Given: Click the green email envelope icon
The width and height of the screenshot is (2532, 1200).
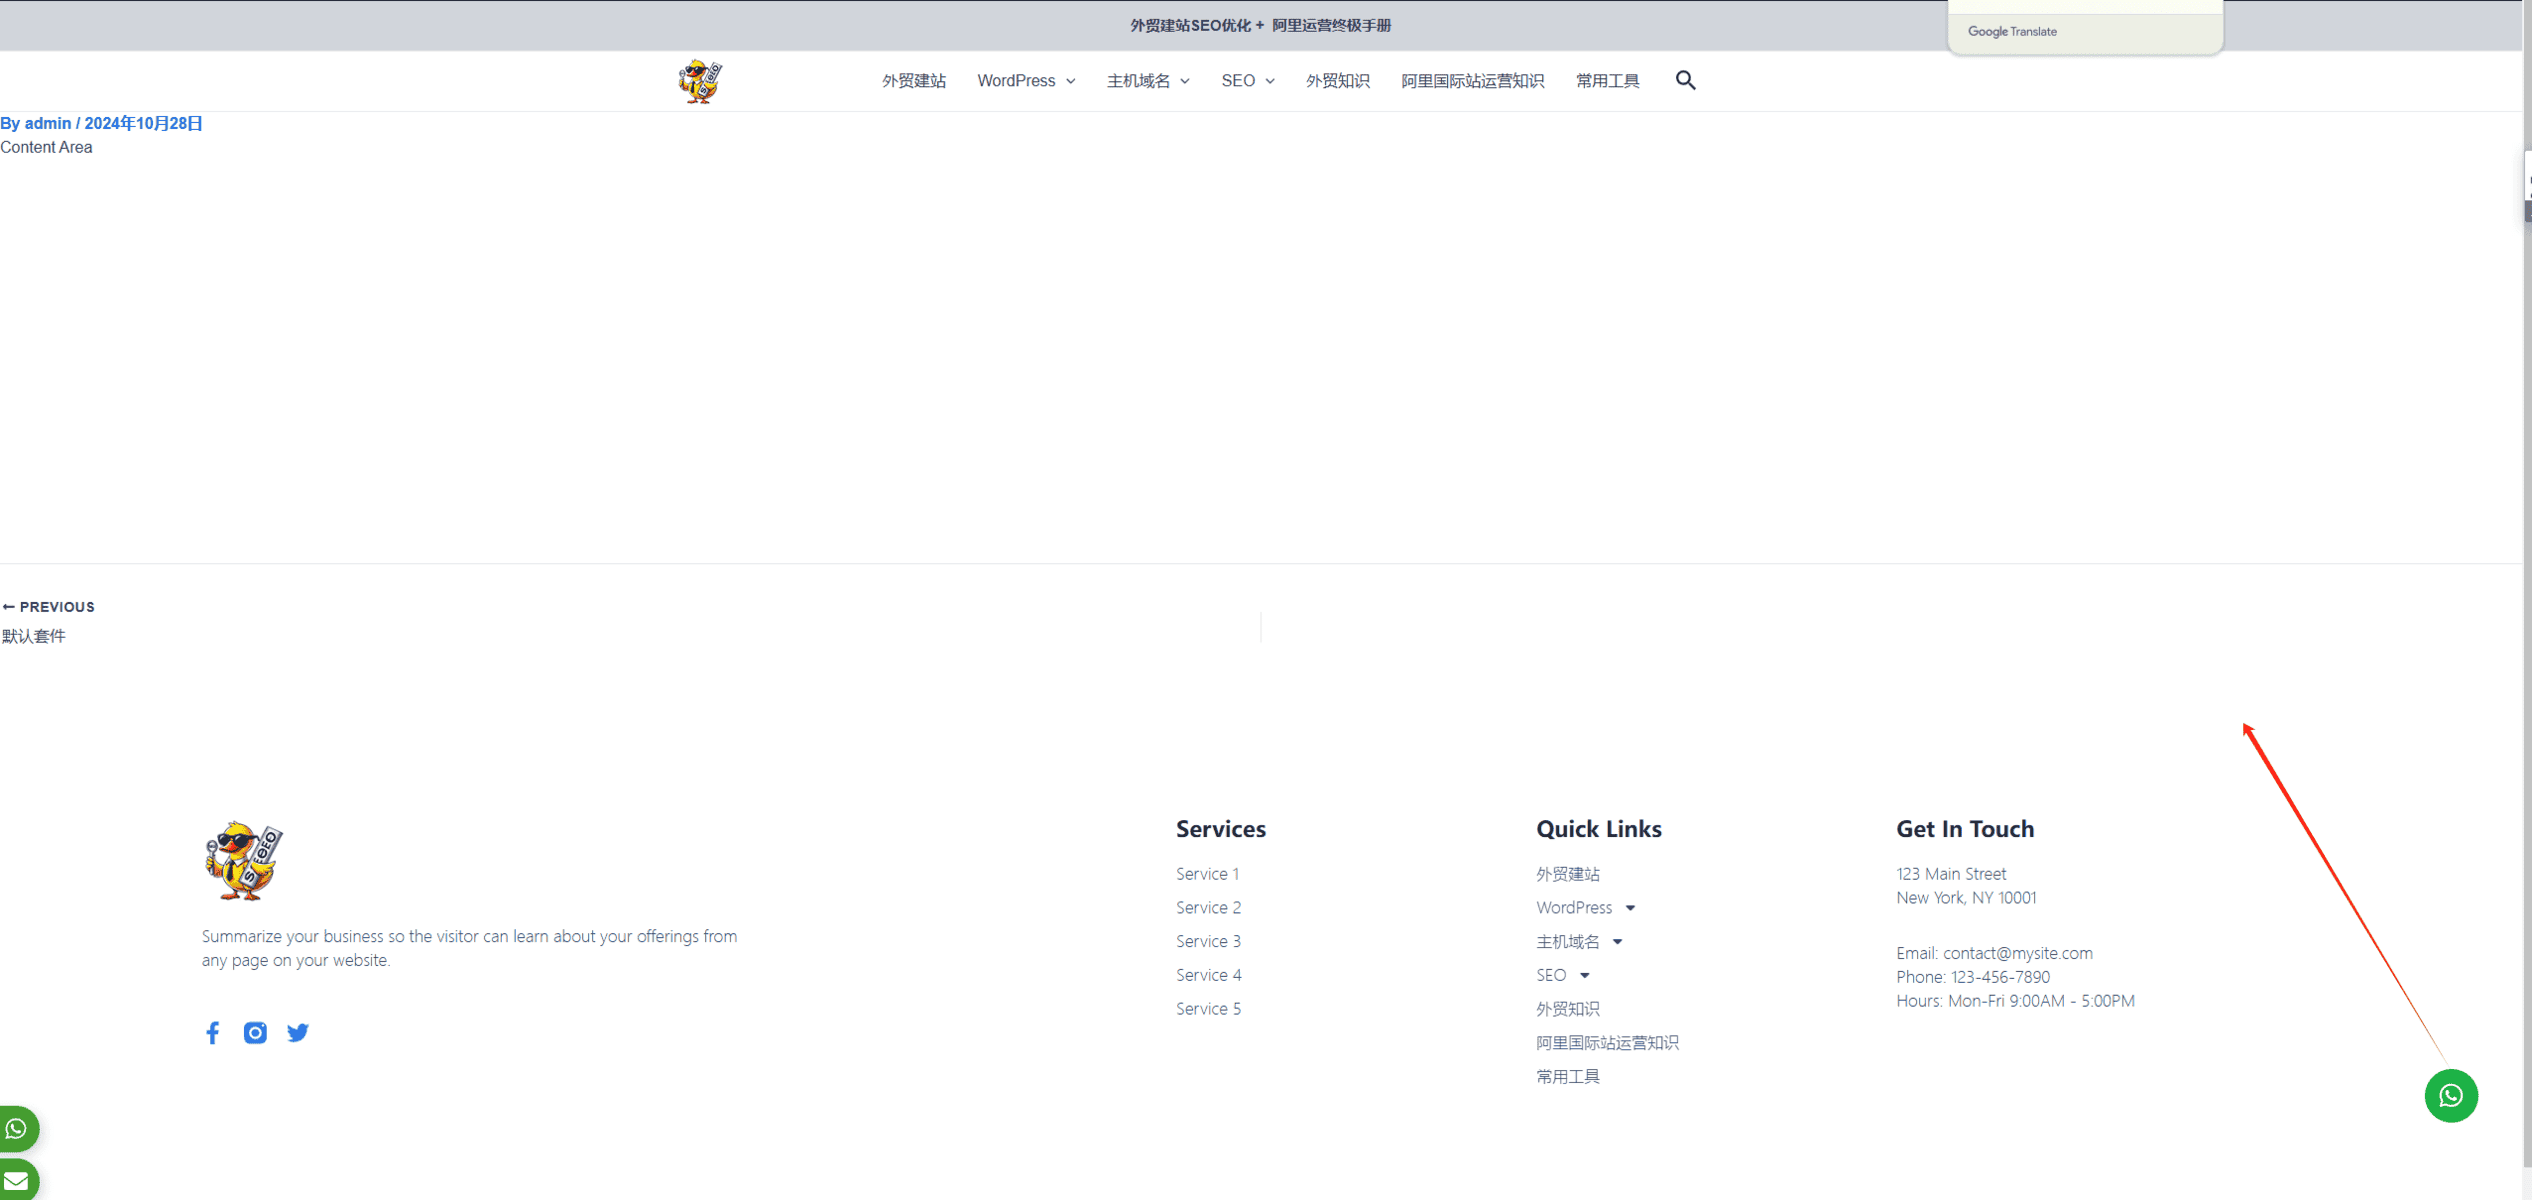Looking at the screenshot, I should point(17,1181).
